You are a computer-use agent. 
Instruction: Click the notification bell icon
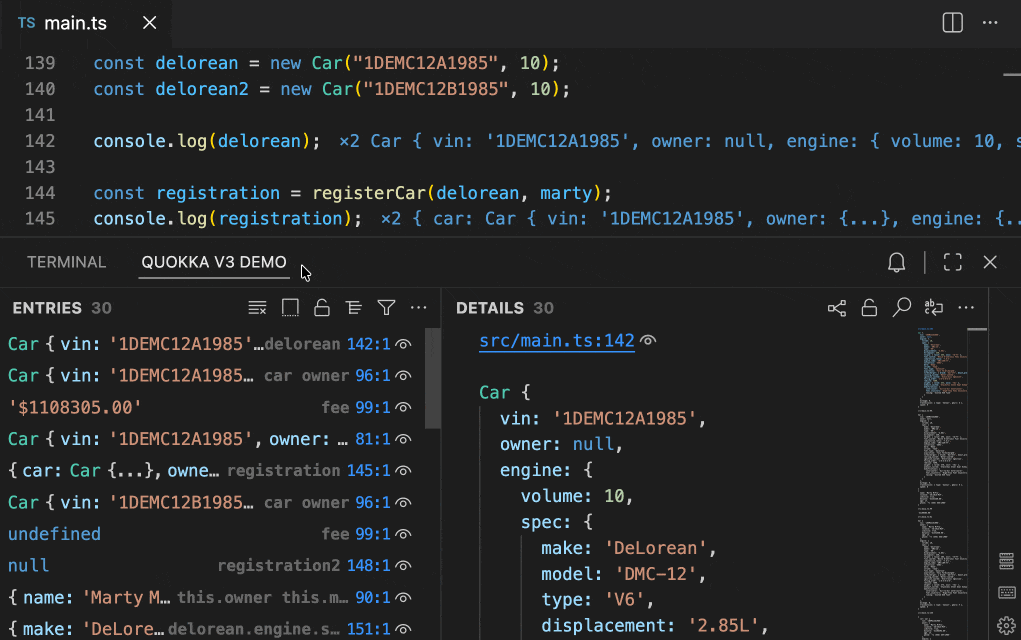(897, 262)
